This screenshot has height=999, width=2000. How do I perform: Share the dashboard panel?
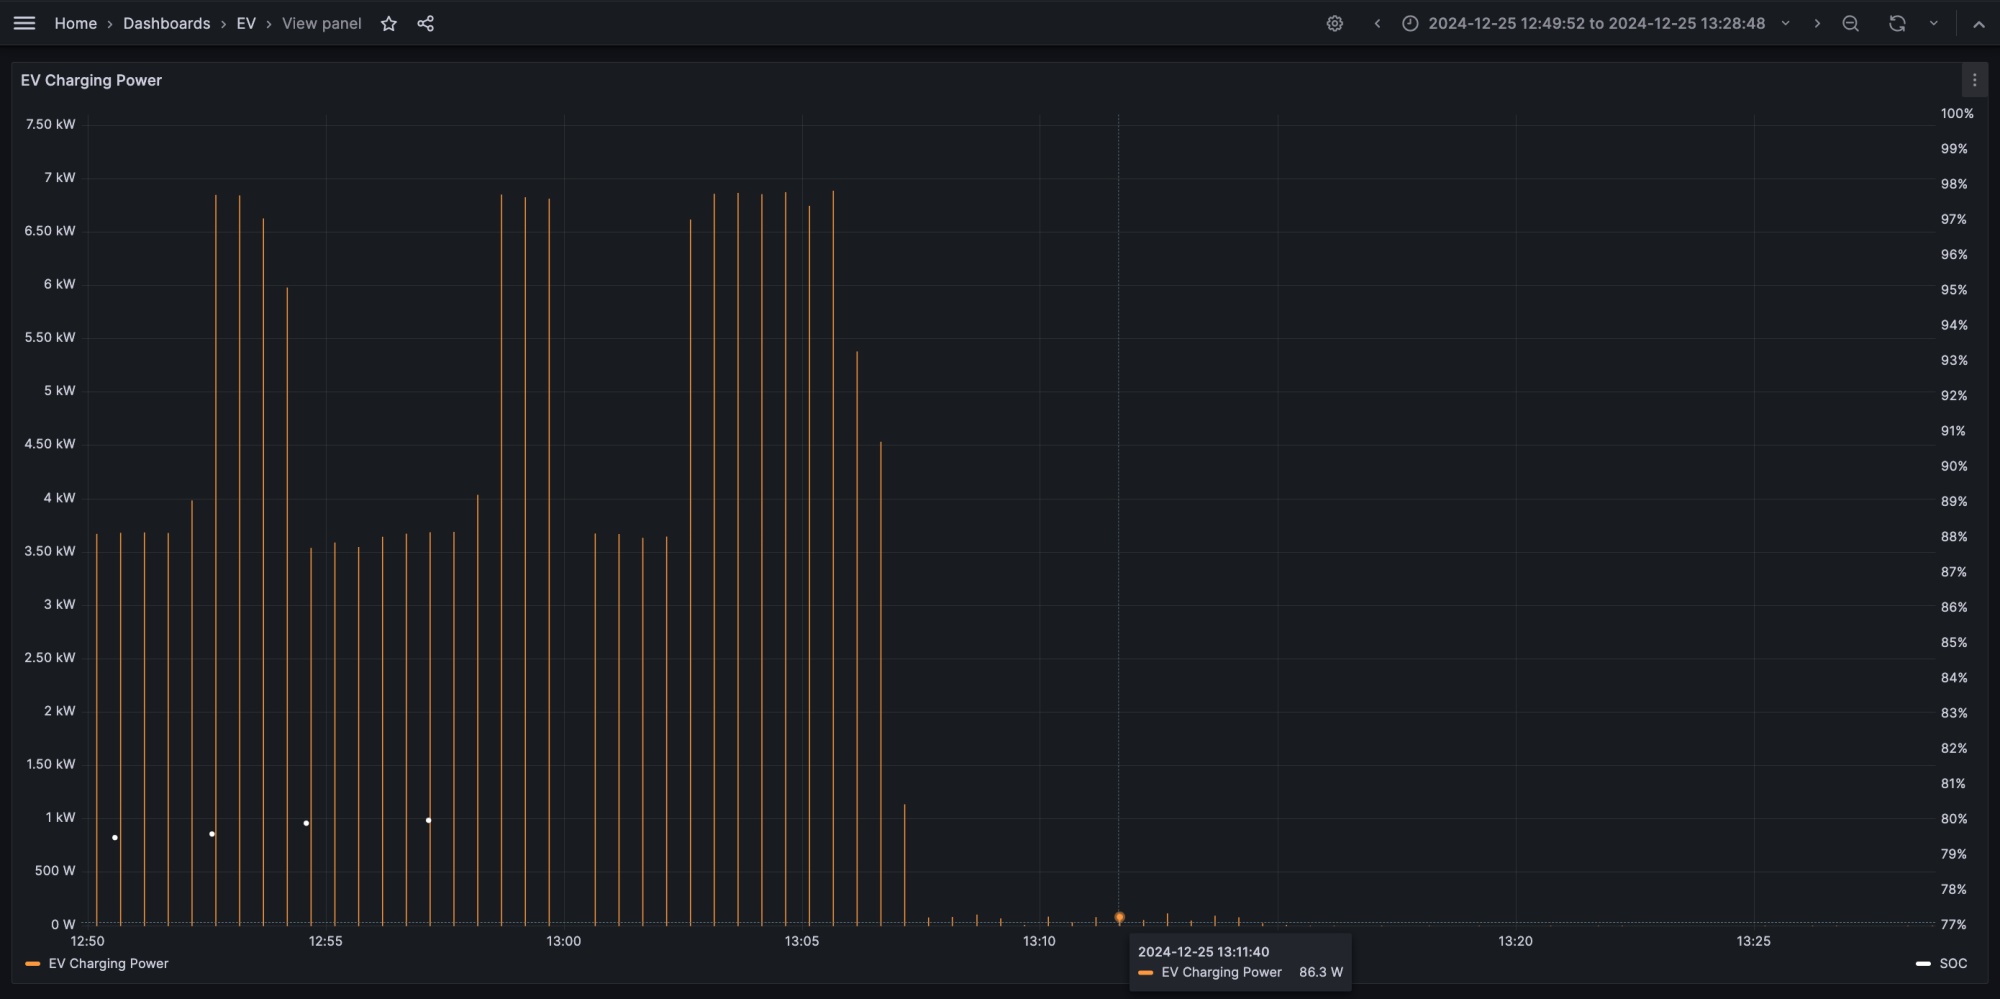tap(425, 23)
